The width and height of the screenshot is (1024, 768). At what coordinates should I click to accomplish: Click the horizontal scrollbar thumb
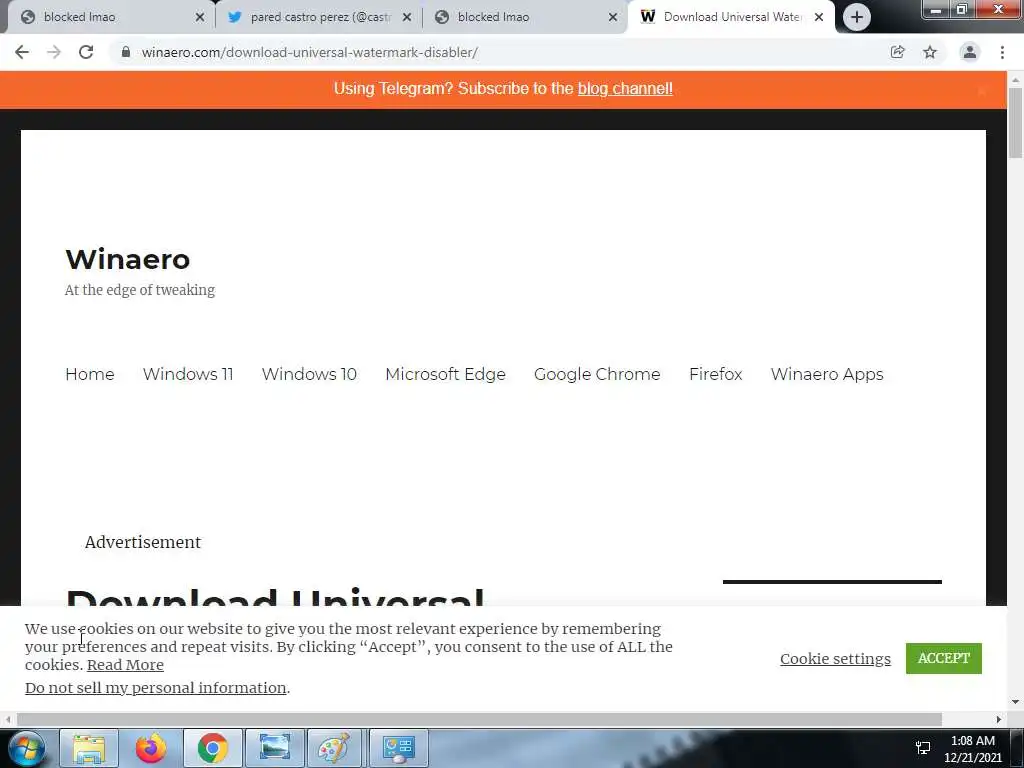point(479,719)
